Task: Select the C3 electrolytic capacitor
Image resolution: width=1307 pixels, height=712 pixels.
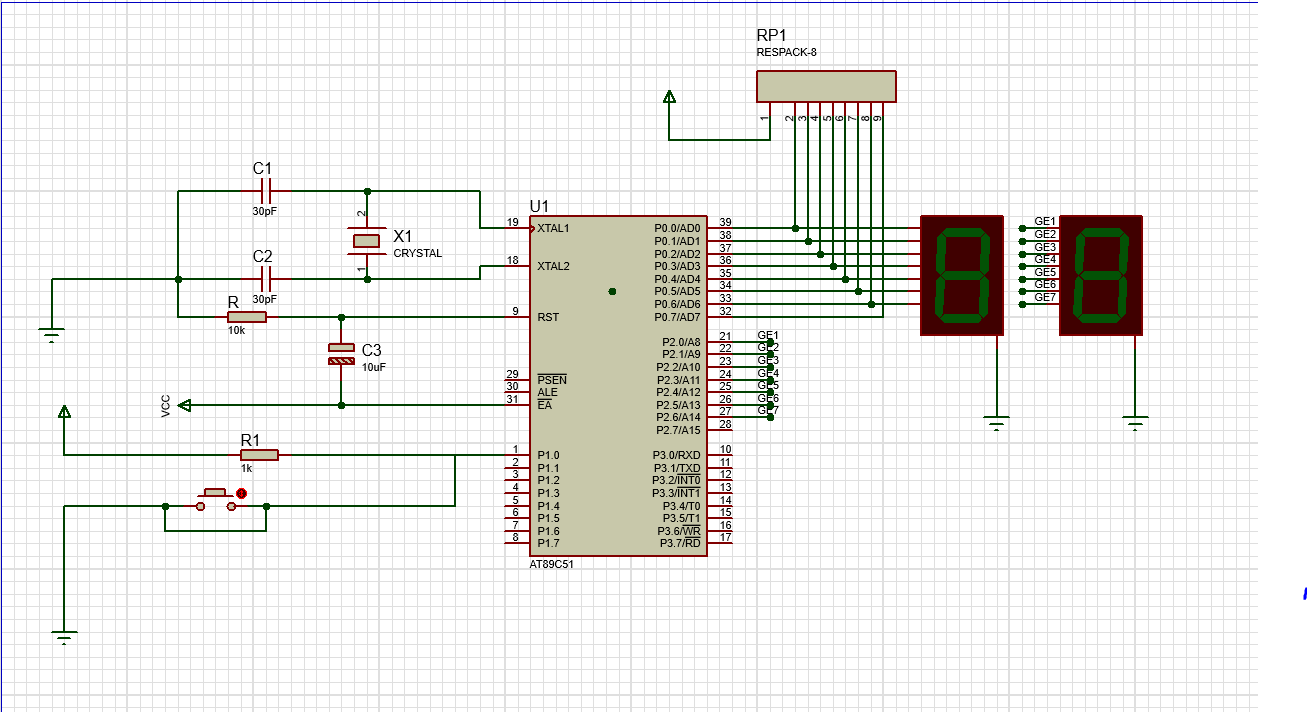Action: point(342,352)
